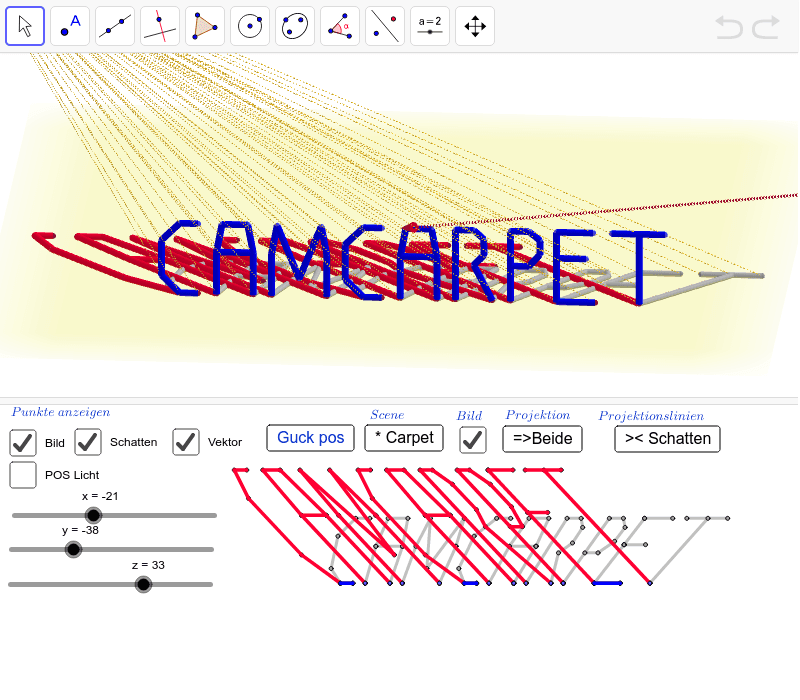
Task: Select the Move Graphics View tool
Action: pos(474,25)
